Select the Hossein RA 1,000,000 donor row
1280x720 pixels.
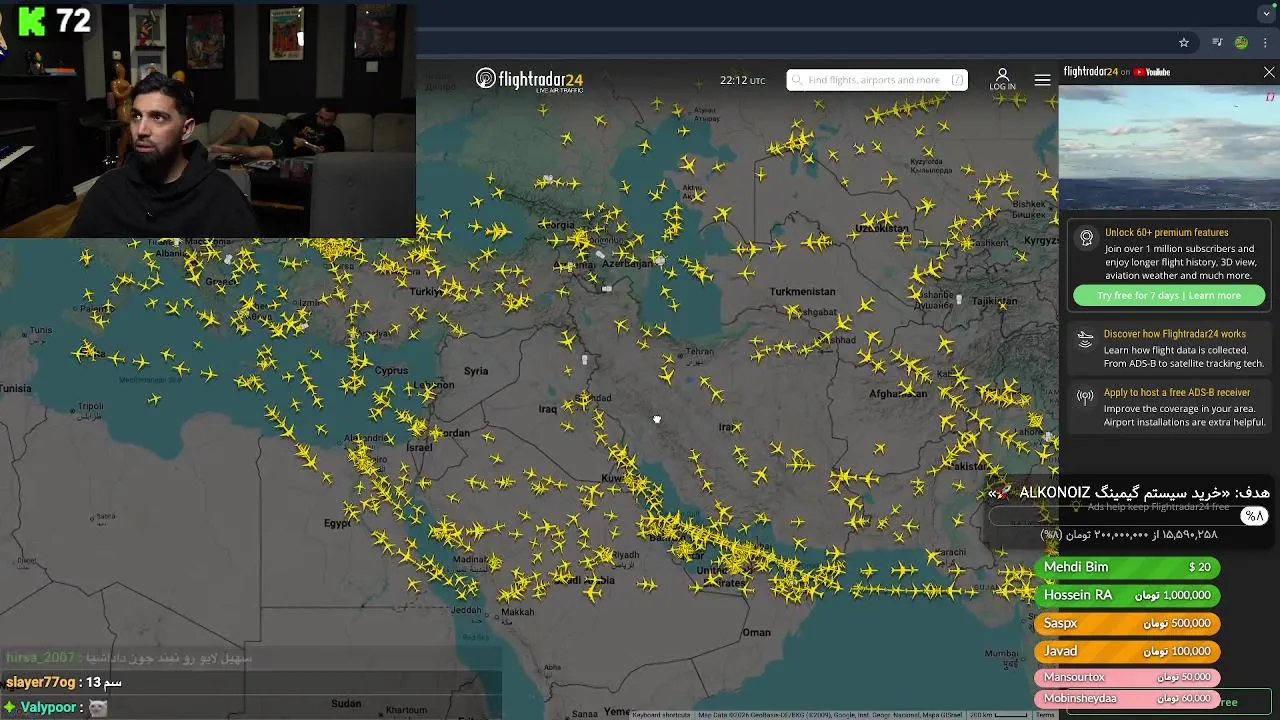pyautogui.click(x=1127, y=595)
